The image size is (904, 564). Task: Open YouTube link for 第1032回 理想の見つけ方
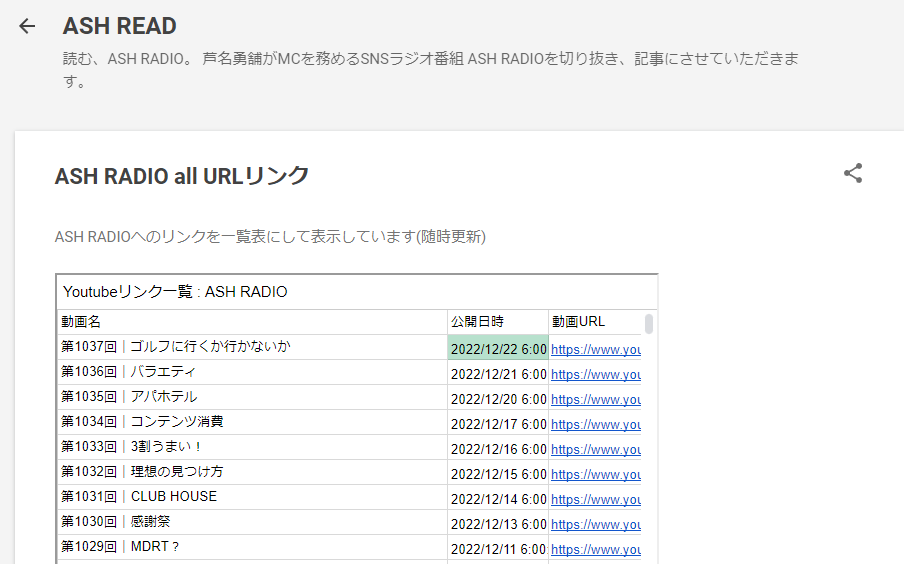596,474
